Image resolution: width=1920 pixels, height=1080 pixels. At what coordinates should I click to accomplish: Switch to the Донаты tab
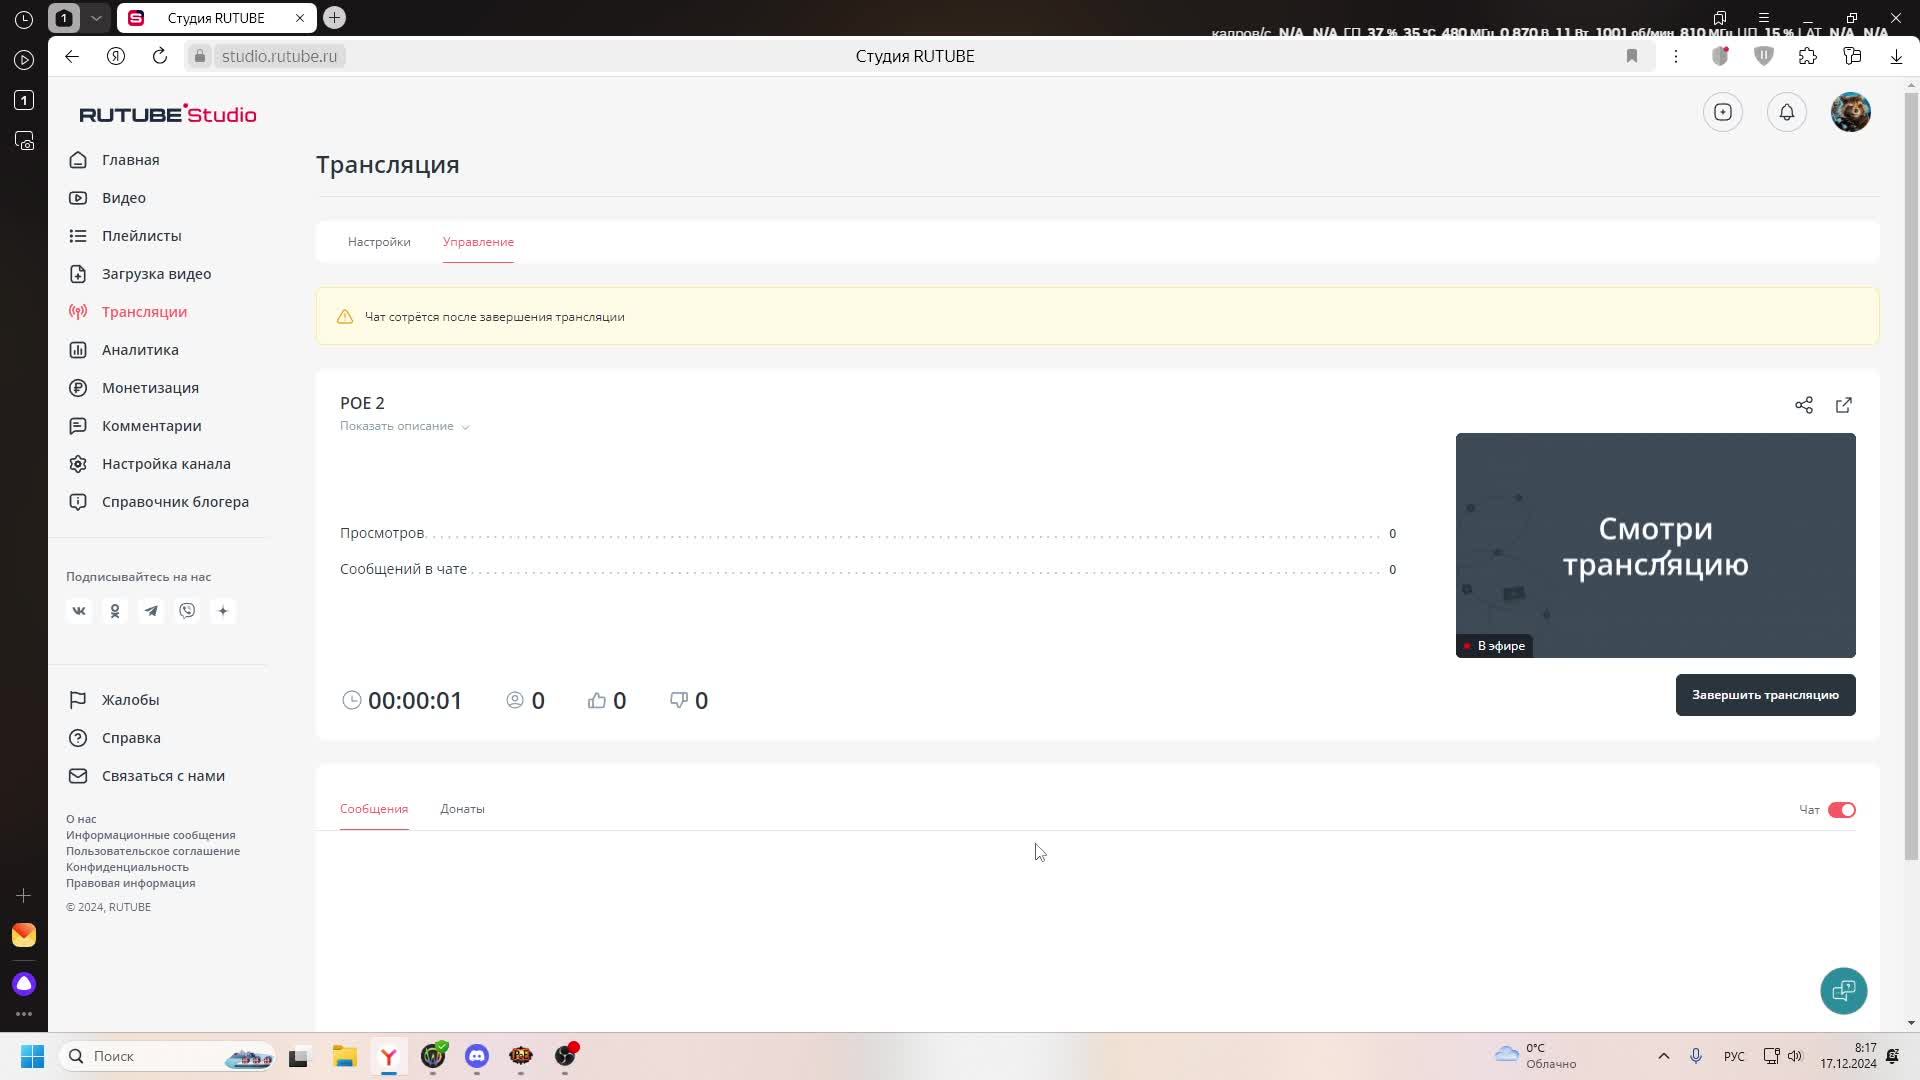pyautogui.click(x=462, y=809)
